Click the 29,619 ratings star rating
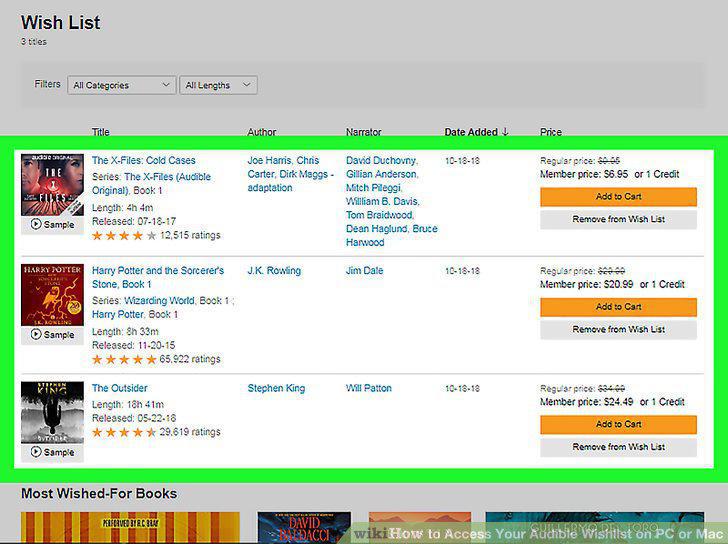 156,432
